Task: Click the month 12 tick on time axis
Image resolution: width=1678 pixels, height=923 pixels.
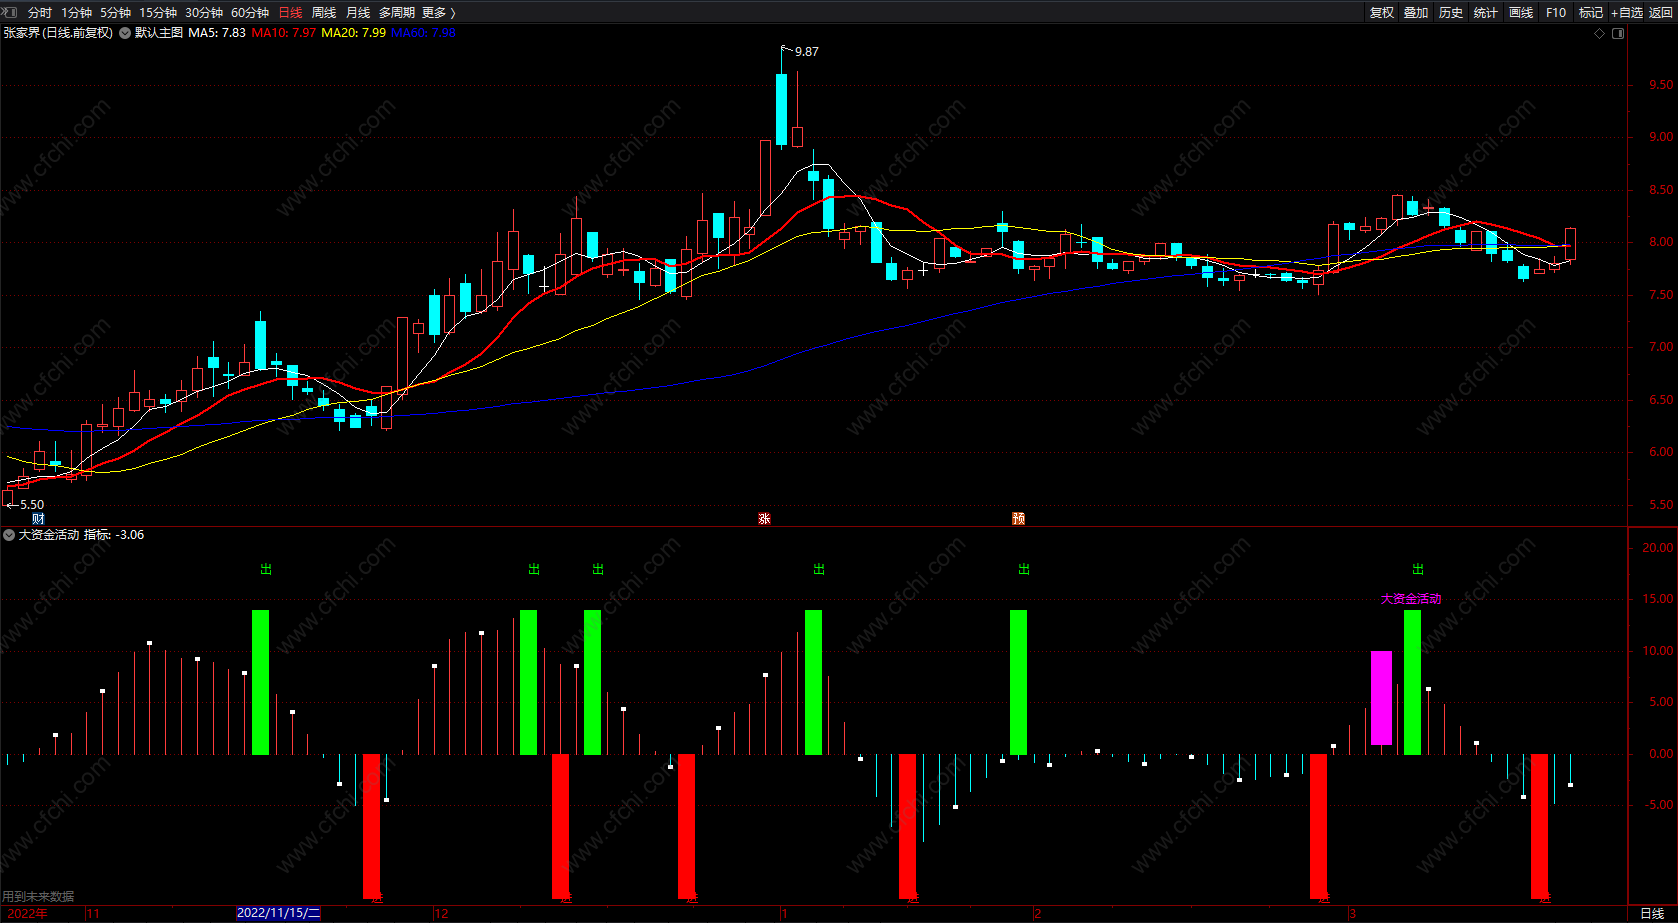Action: [x=441, y=913]
